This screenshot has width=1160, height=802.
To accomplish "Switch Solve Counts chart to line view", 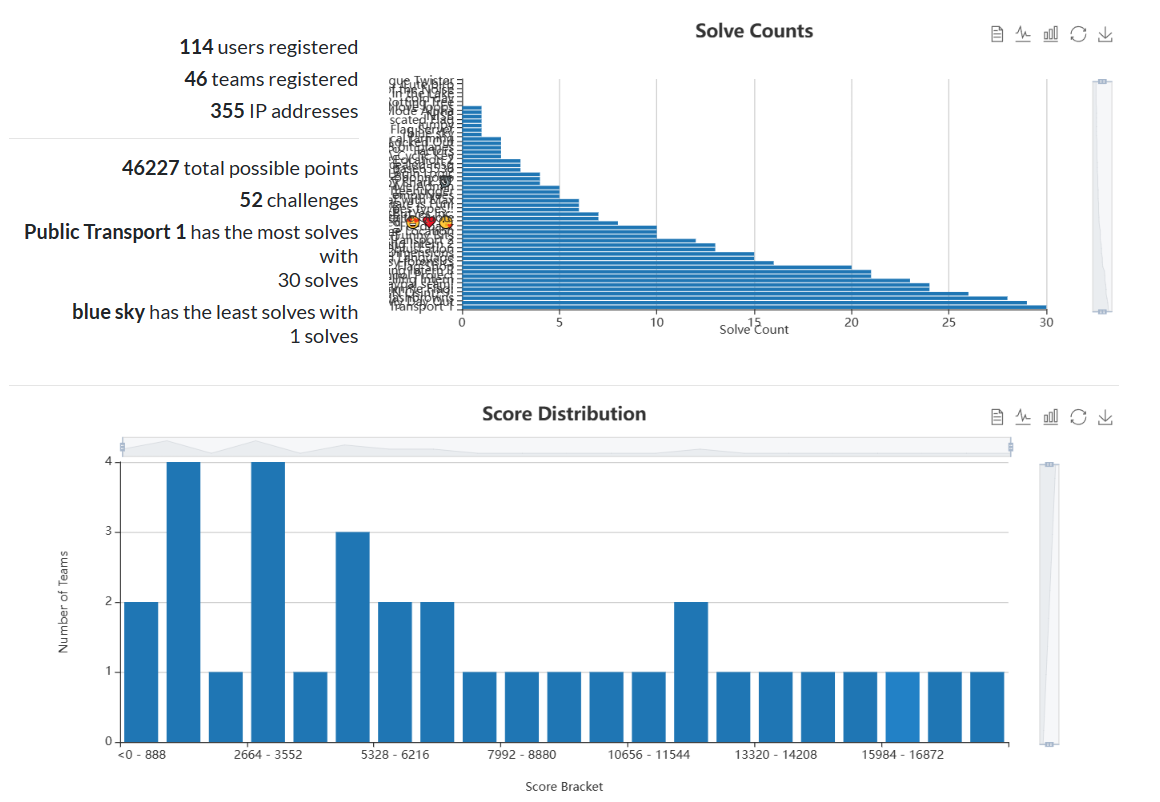I will pyautogui.click(x=1023, y=34).
